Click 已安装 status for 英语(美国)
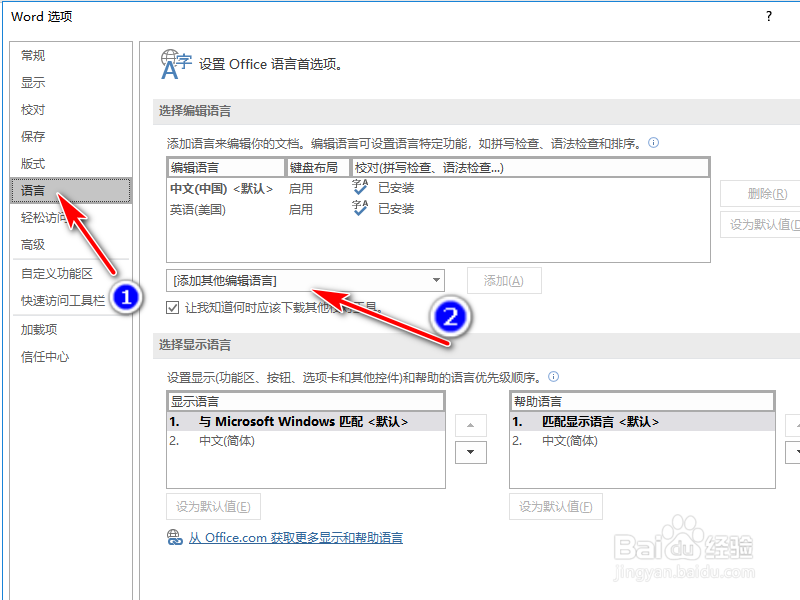 [x=396, y=209]
